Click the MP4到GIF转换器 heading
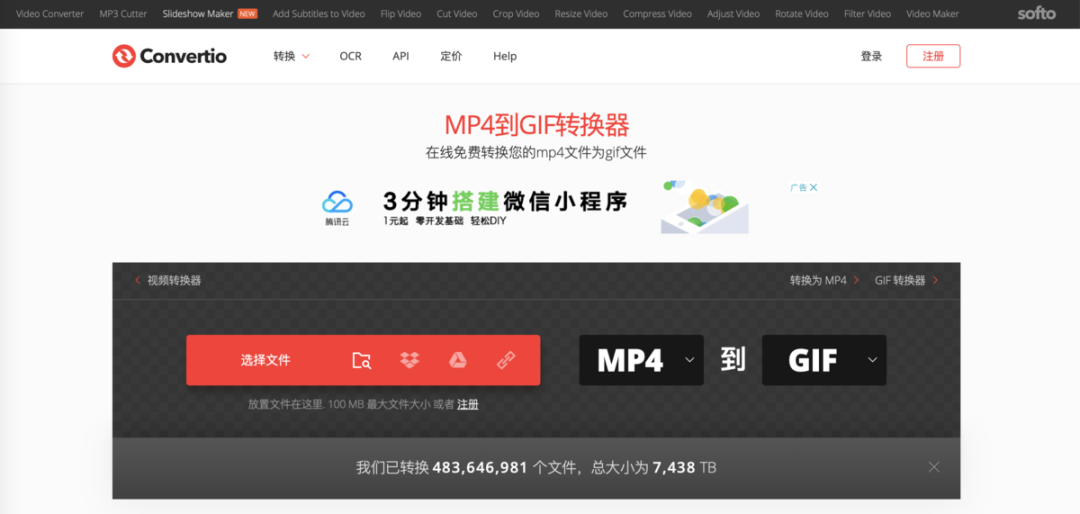This screenshot has width=1080, height=514. click(x=537, y=125)
